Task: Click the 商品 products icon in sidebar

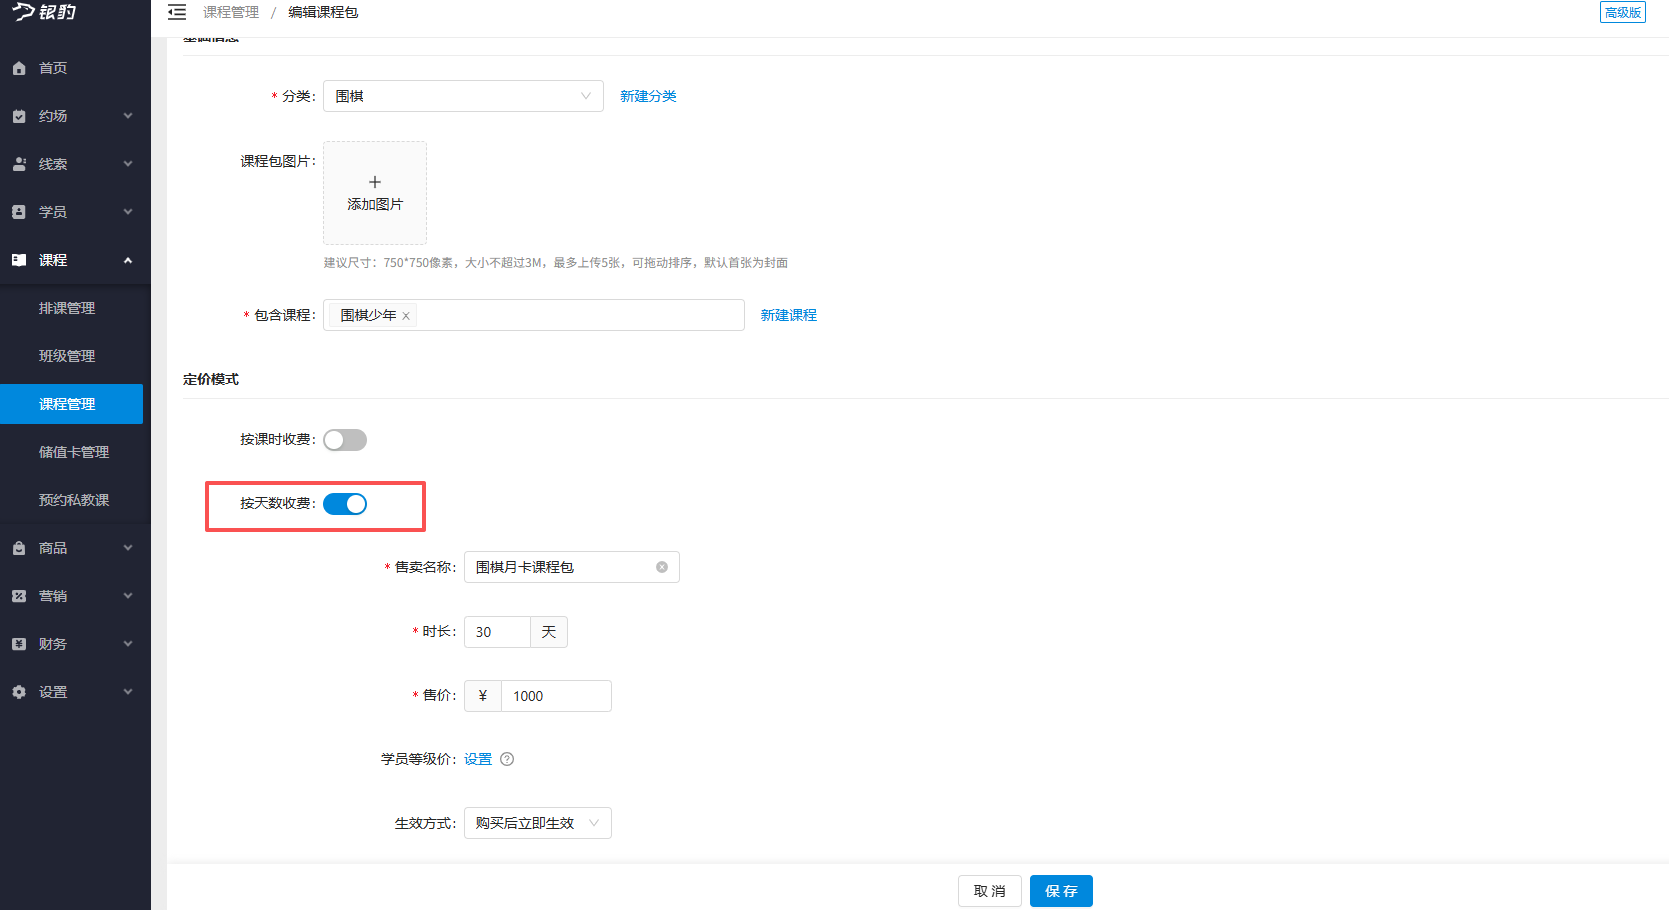Action: tap(19, 547)
